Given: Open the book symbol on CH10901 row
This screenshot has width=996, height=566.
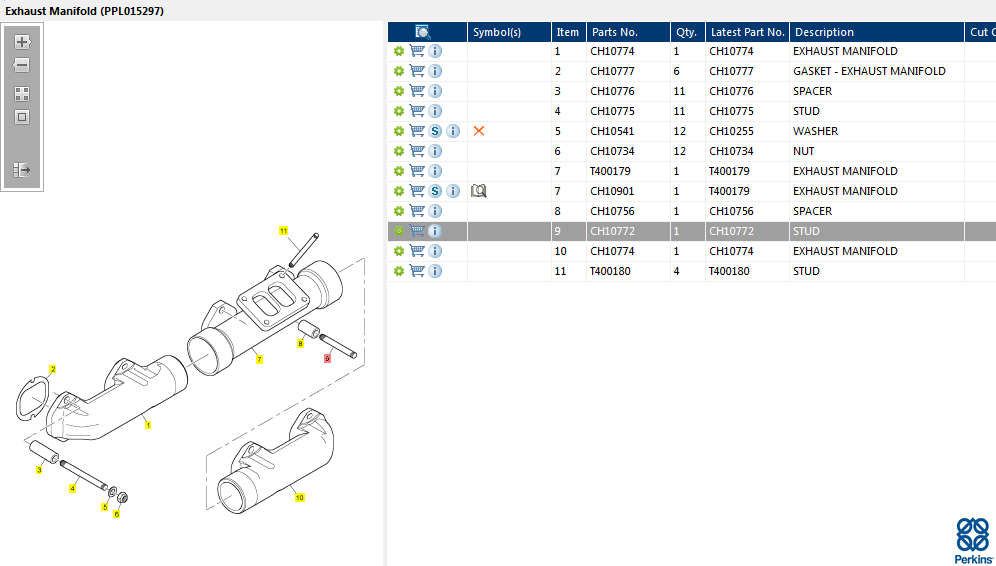Looking at the screenshot, I should [479, 191].
